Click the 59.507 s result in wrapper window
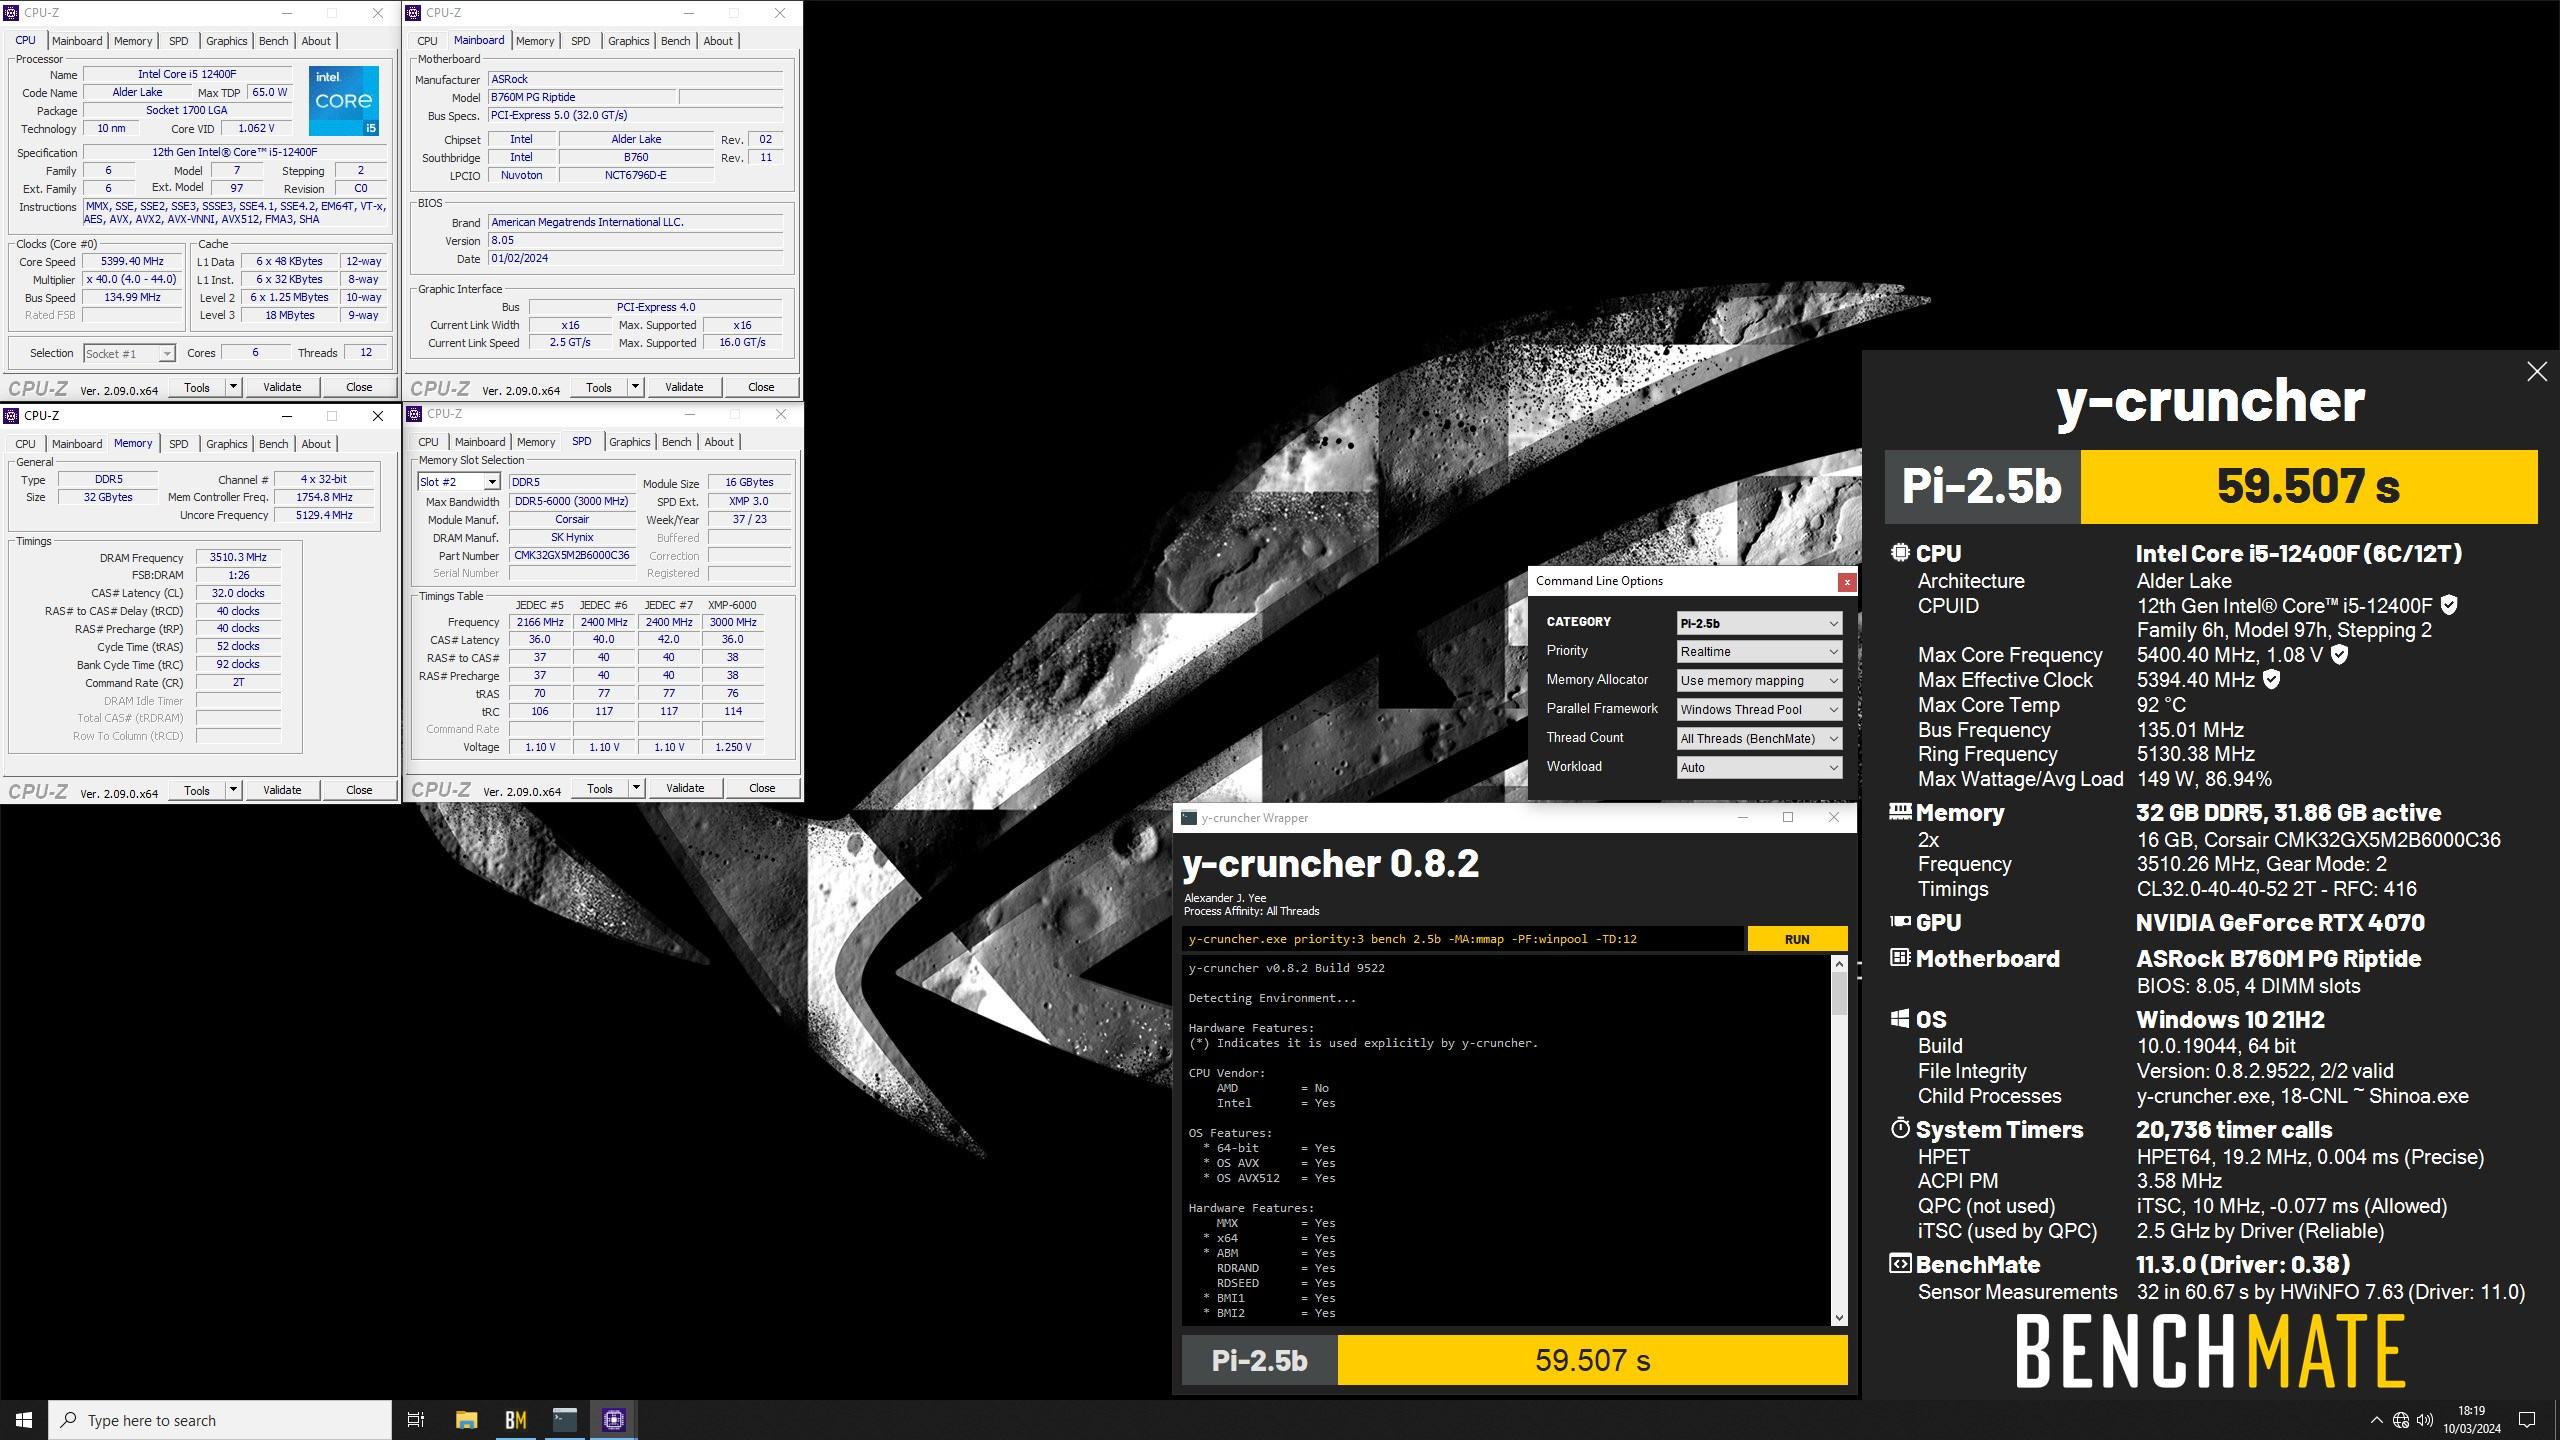The width and height of the screenshot is (2560, 1440). [1592, 1360]
